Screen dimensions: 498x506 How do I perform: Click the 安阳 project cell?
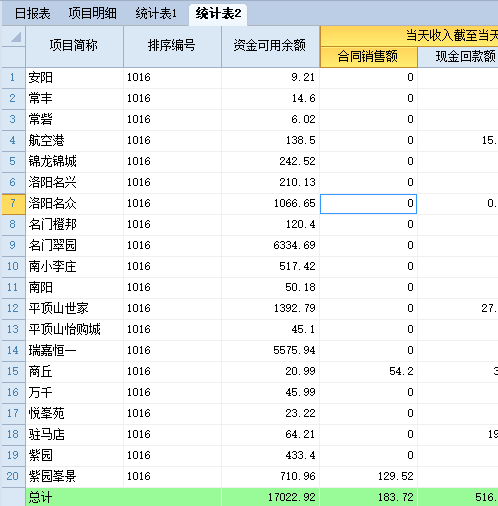click(74, 78)
